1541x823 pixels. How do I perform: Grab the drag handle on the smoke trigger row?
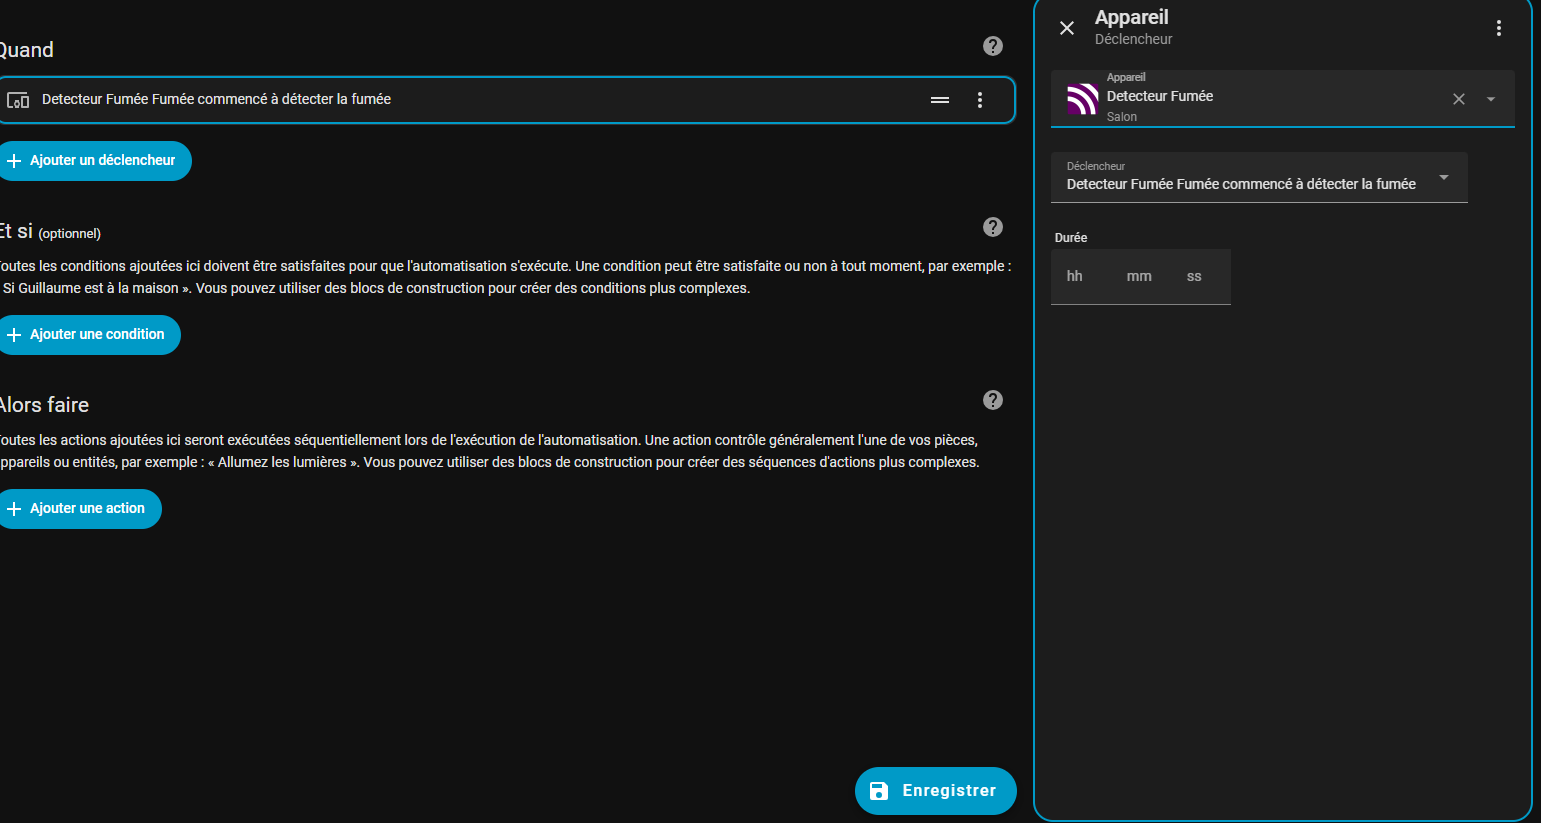(x=940, y=100)
